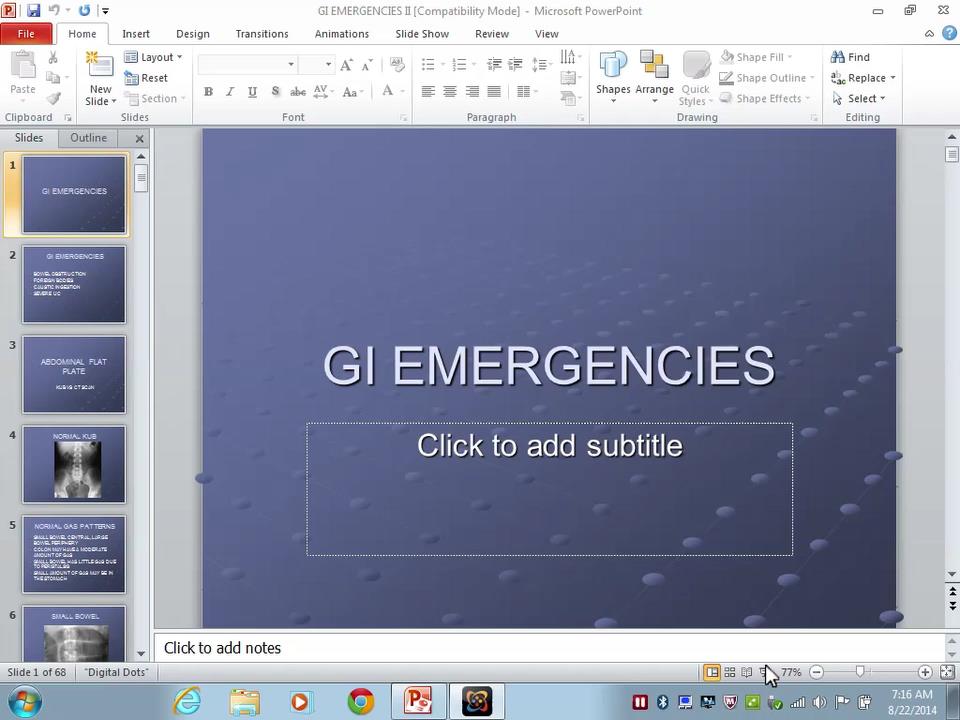Toggle Italic text formatting

coord(230,92)
